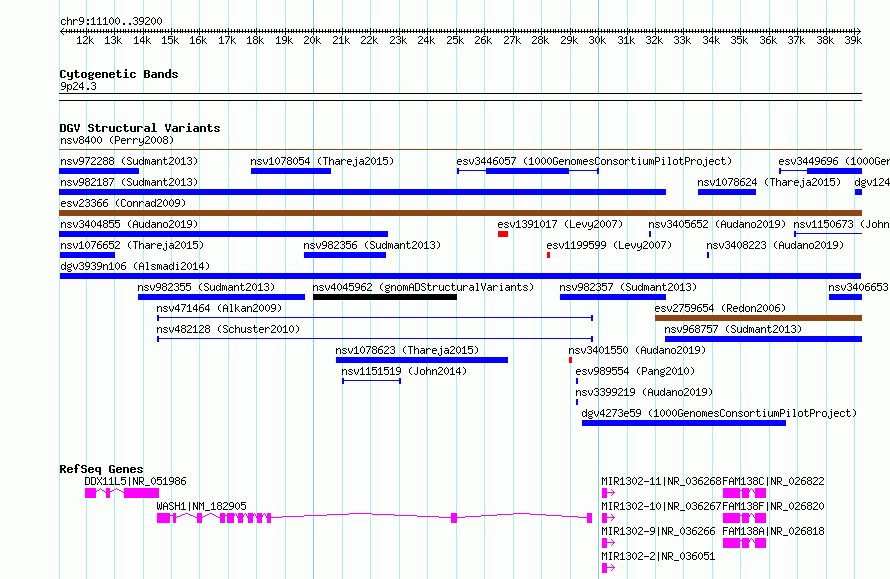Open nsv1151519 (John2014) variant label
Screen dimensions: 890x579
[404, 371]
